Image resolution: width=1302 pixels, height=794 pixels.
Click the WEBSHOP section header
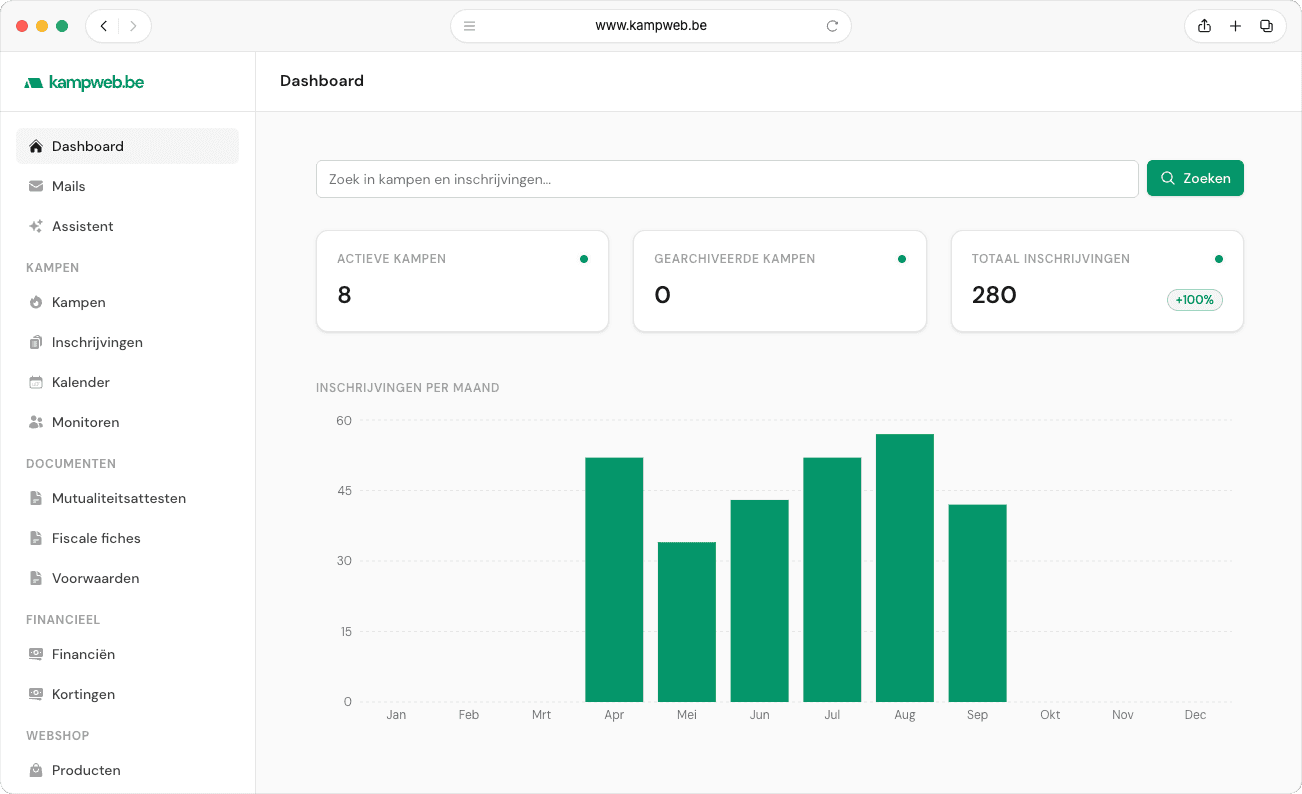pos(58,736)
